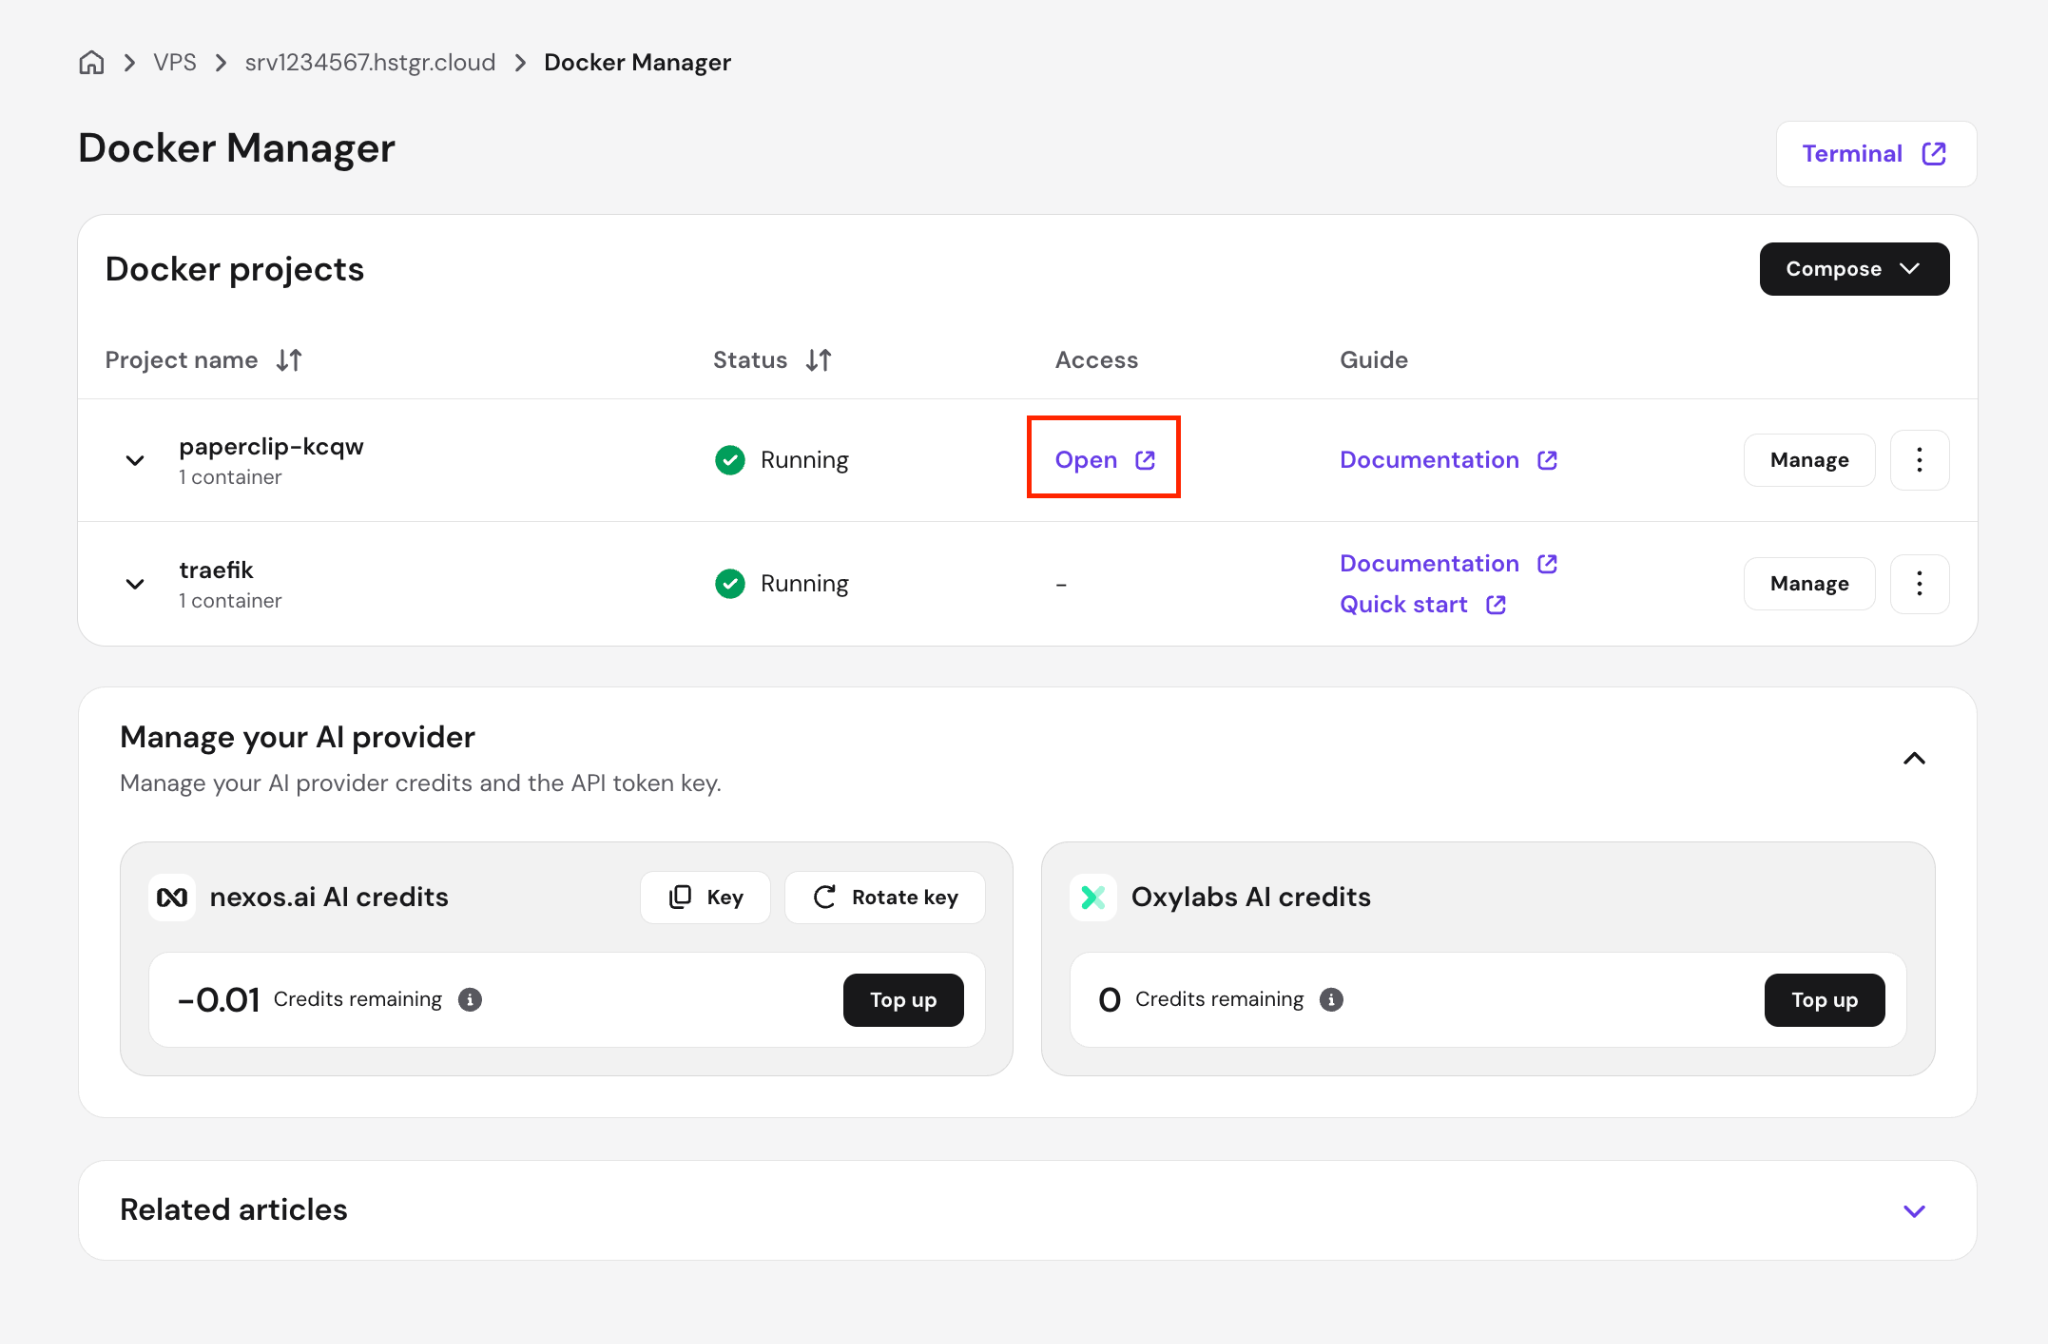Expand the traefik project row
Viewport: 2048px width, 1344px height.
[x=135, y=584]
